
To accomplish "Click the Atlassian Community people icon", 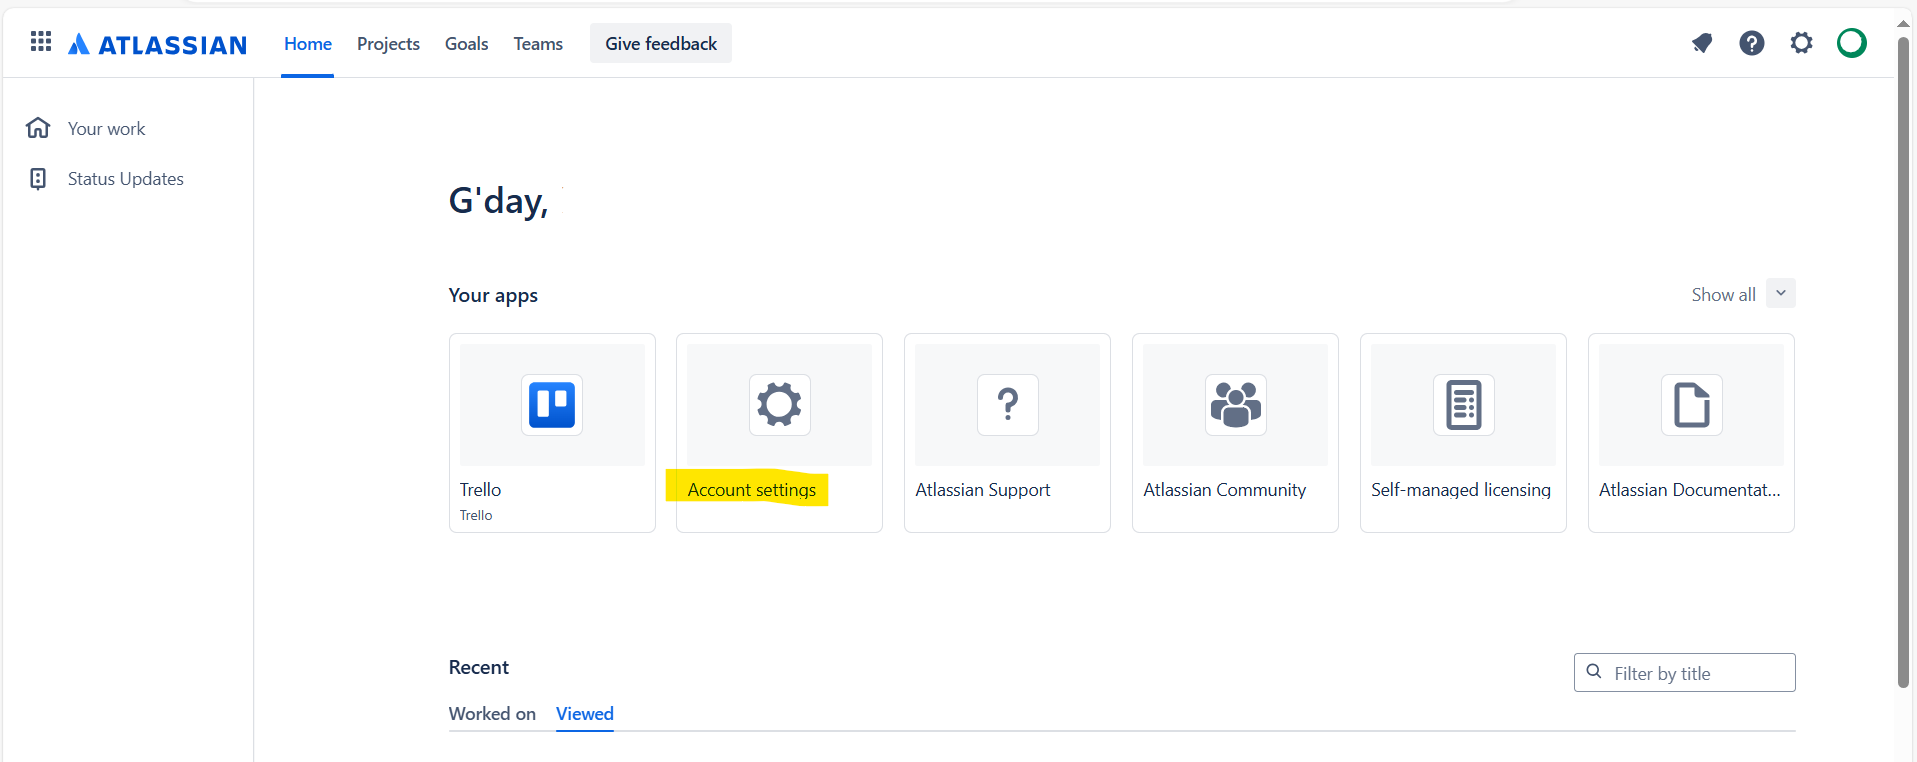I will point(1236,405).
